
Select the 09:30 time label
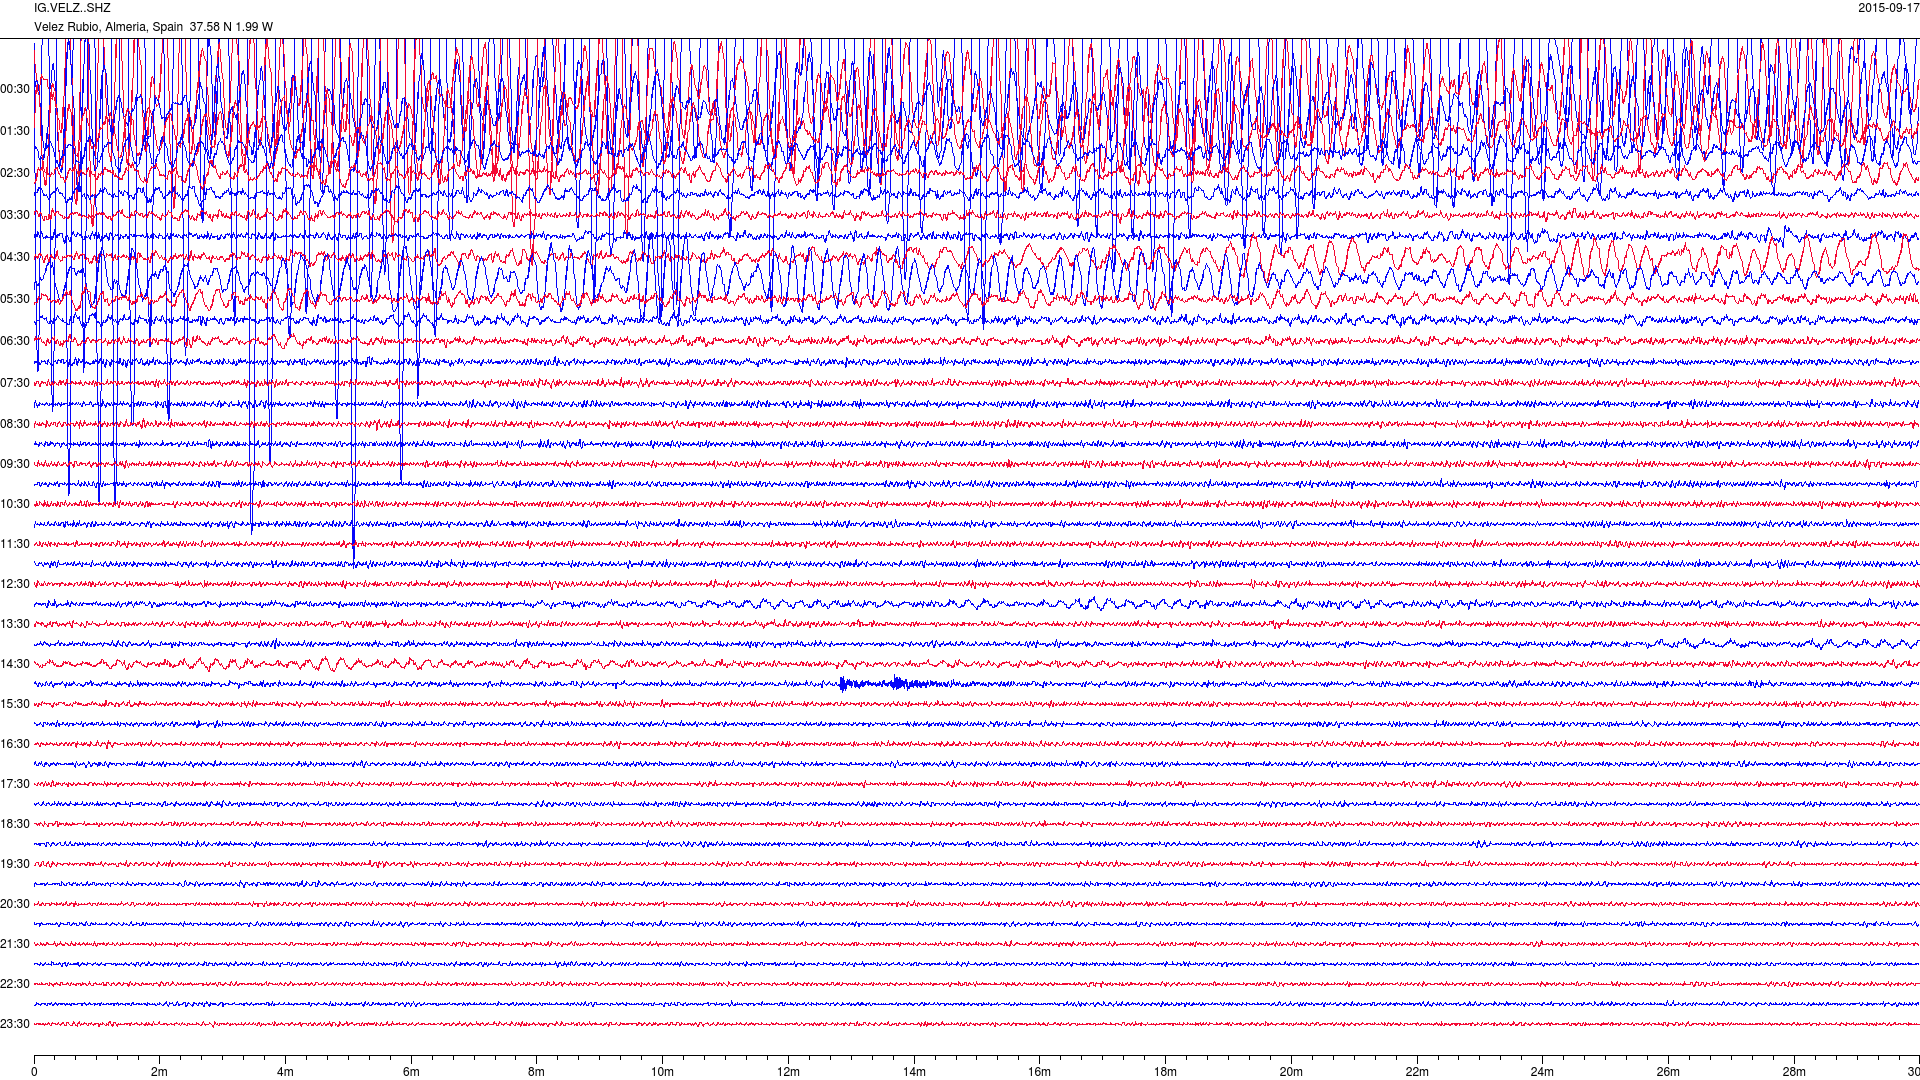15,464
